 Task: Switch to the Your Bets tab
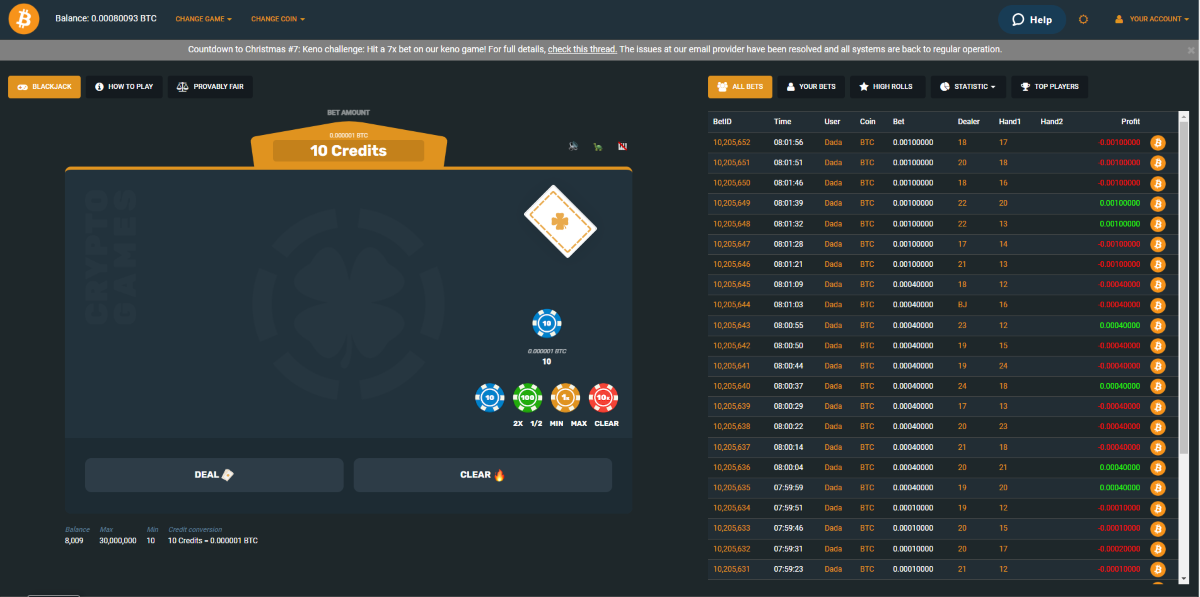pos(811,87)
